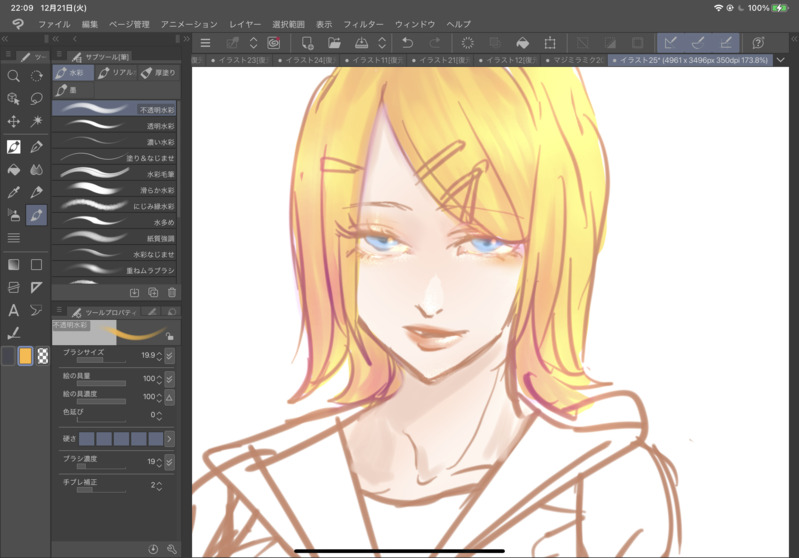Switch to the イラスト24 document tab

[307, 60]
